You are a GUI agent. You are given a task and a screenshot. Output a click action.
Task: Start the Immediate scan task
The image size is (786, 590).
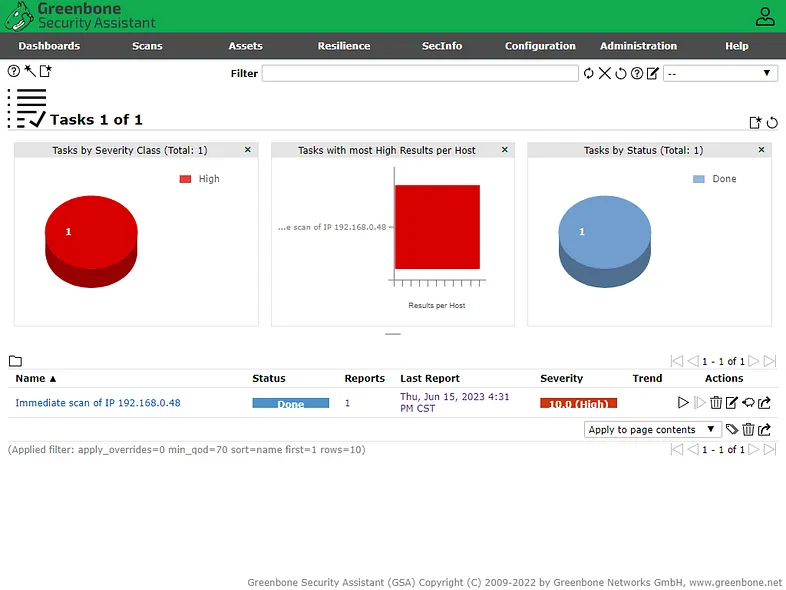pos(683,403)
